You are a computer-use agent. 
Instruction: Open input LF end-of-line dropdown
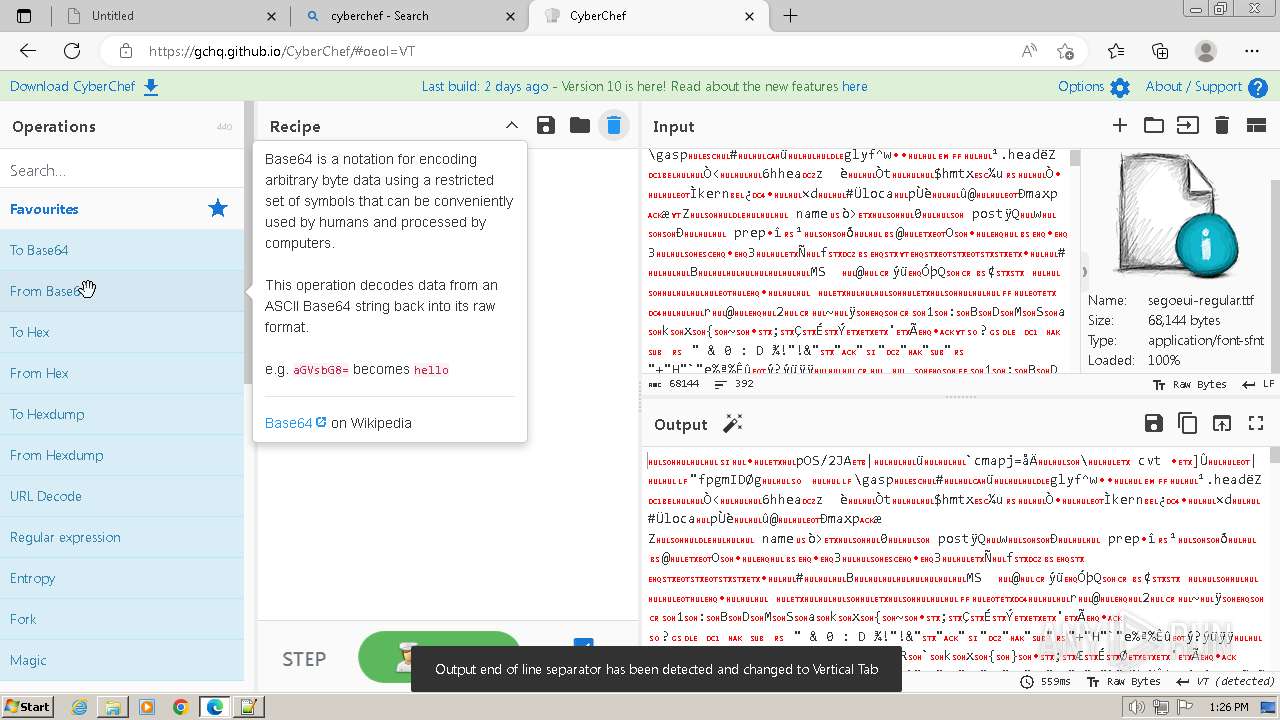(x=1257, y=384)
